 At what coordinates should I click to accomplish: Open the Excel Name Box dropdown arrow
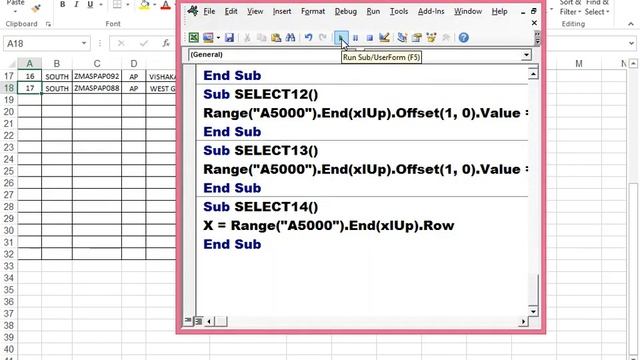pos(84,43)
